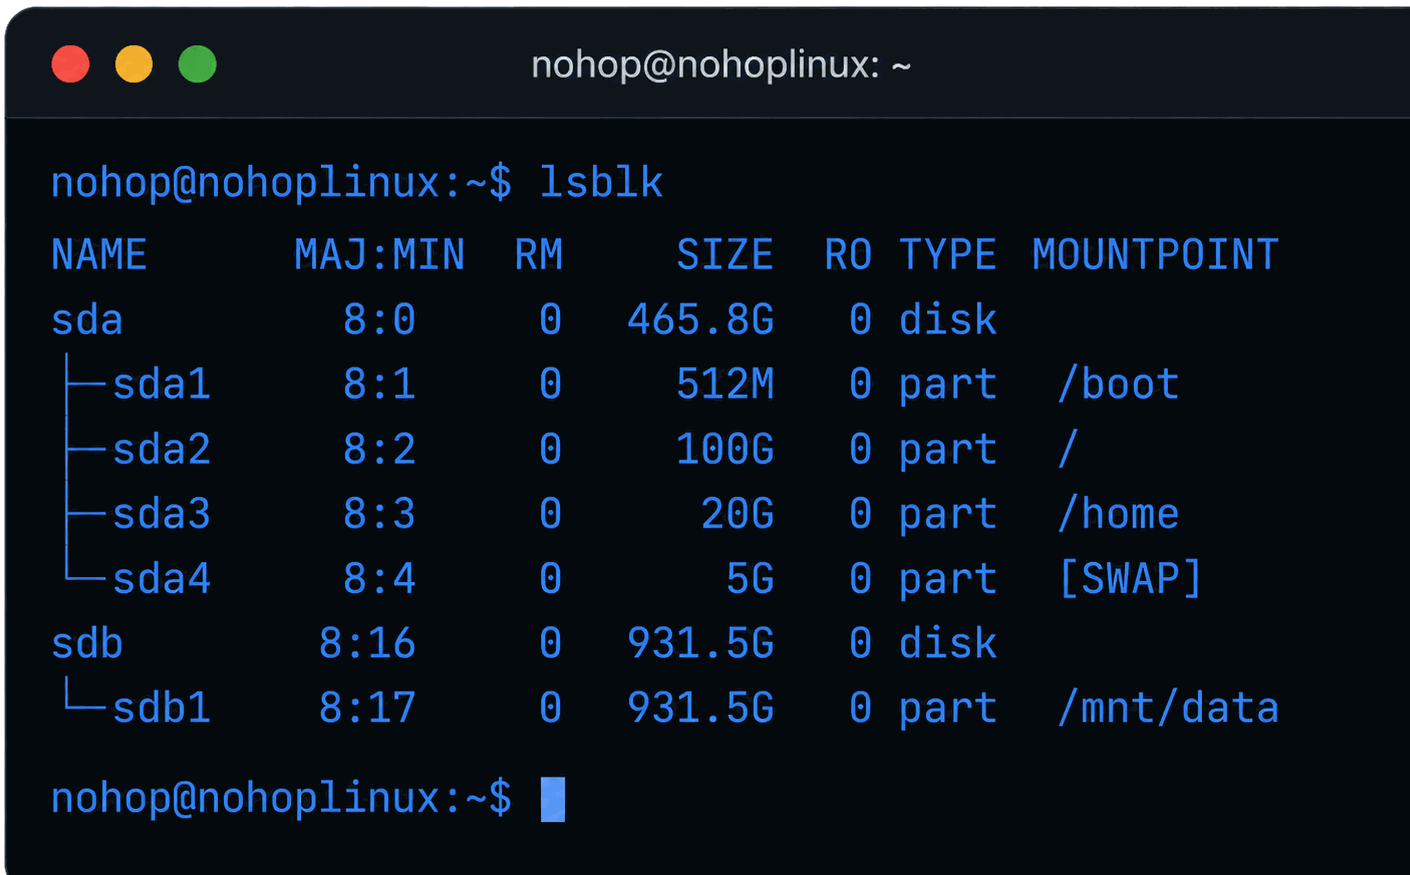Select the disk type in the sdb row

coord(947,643)
